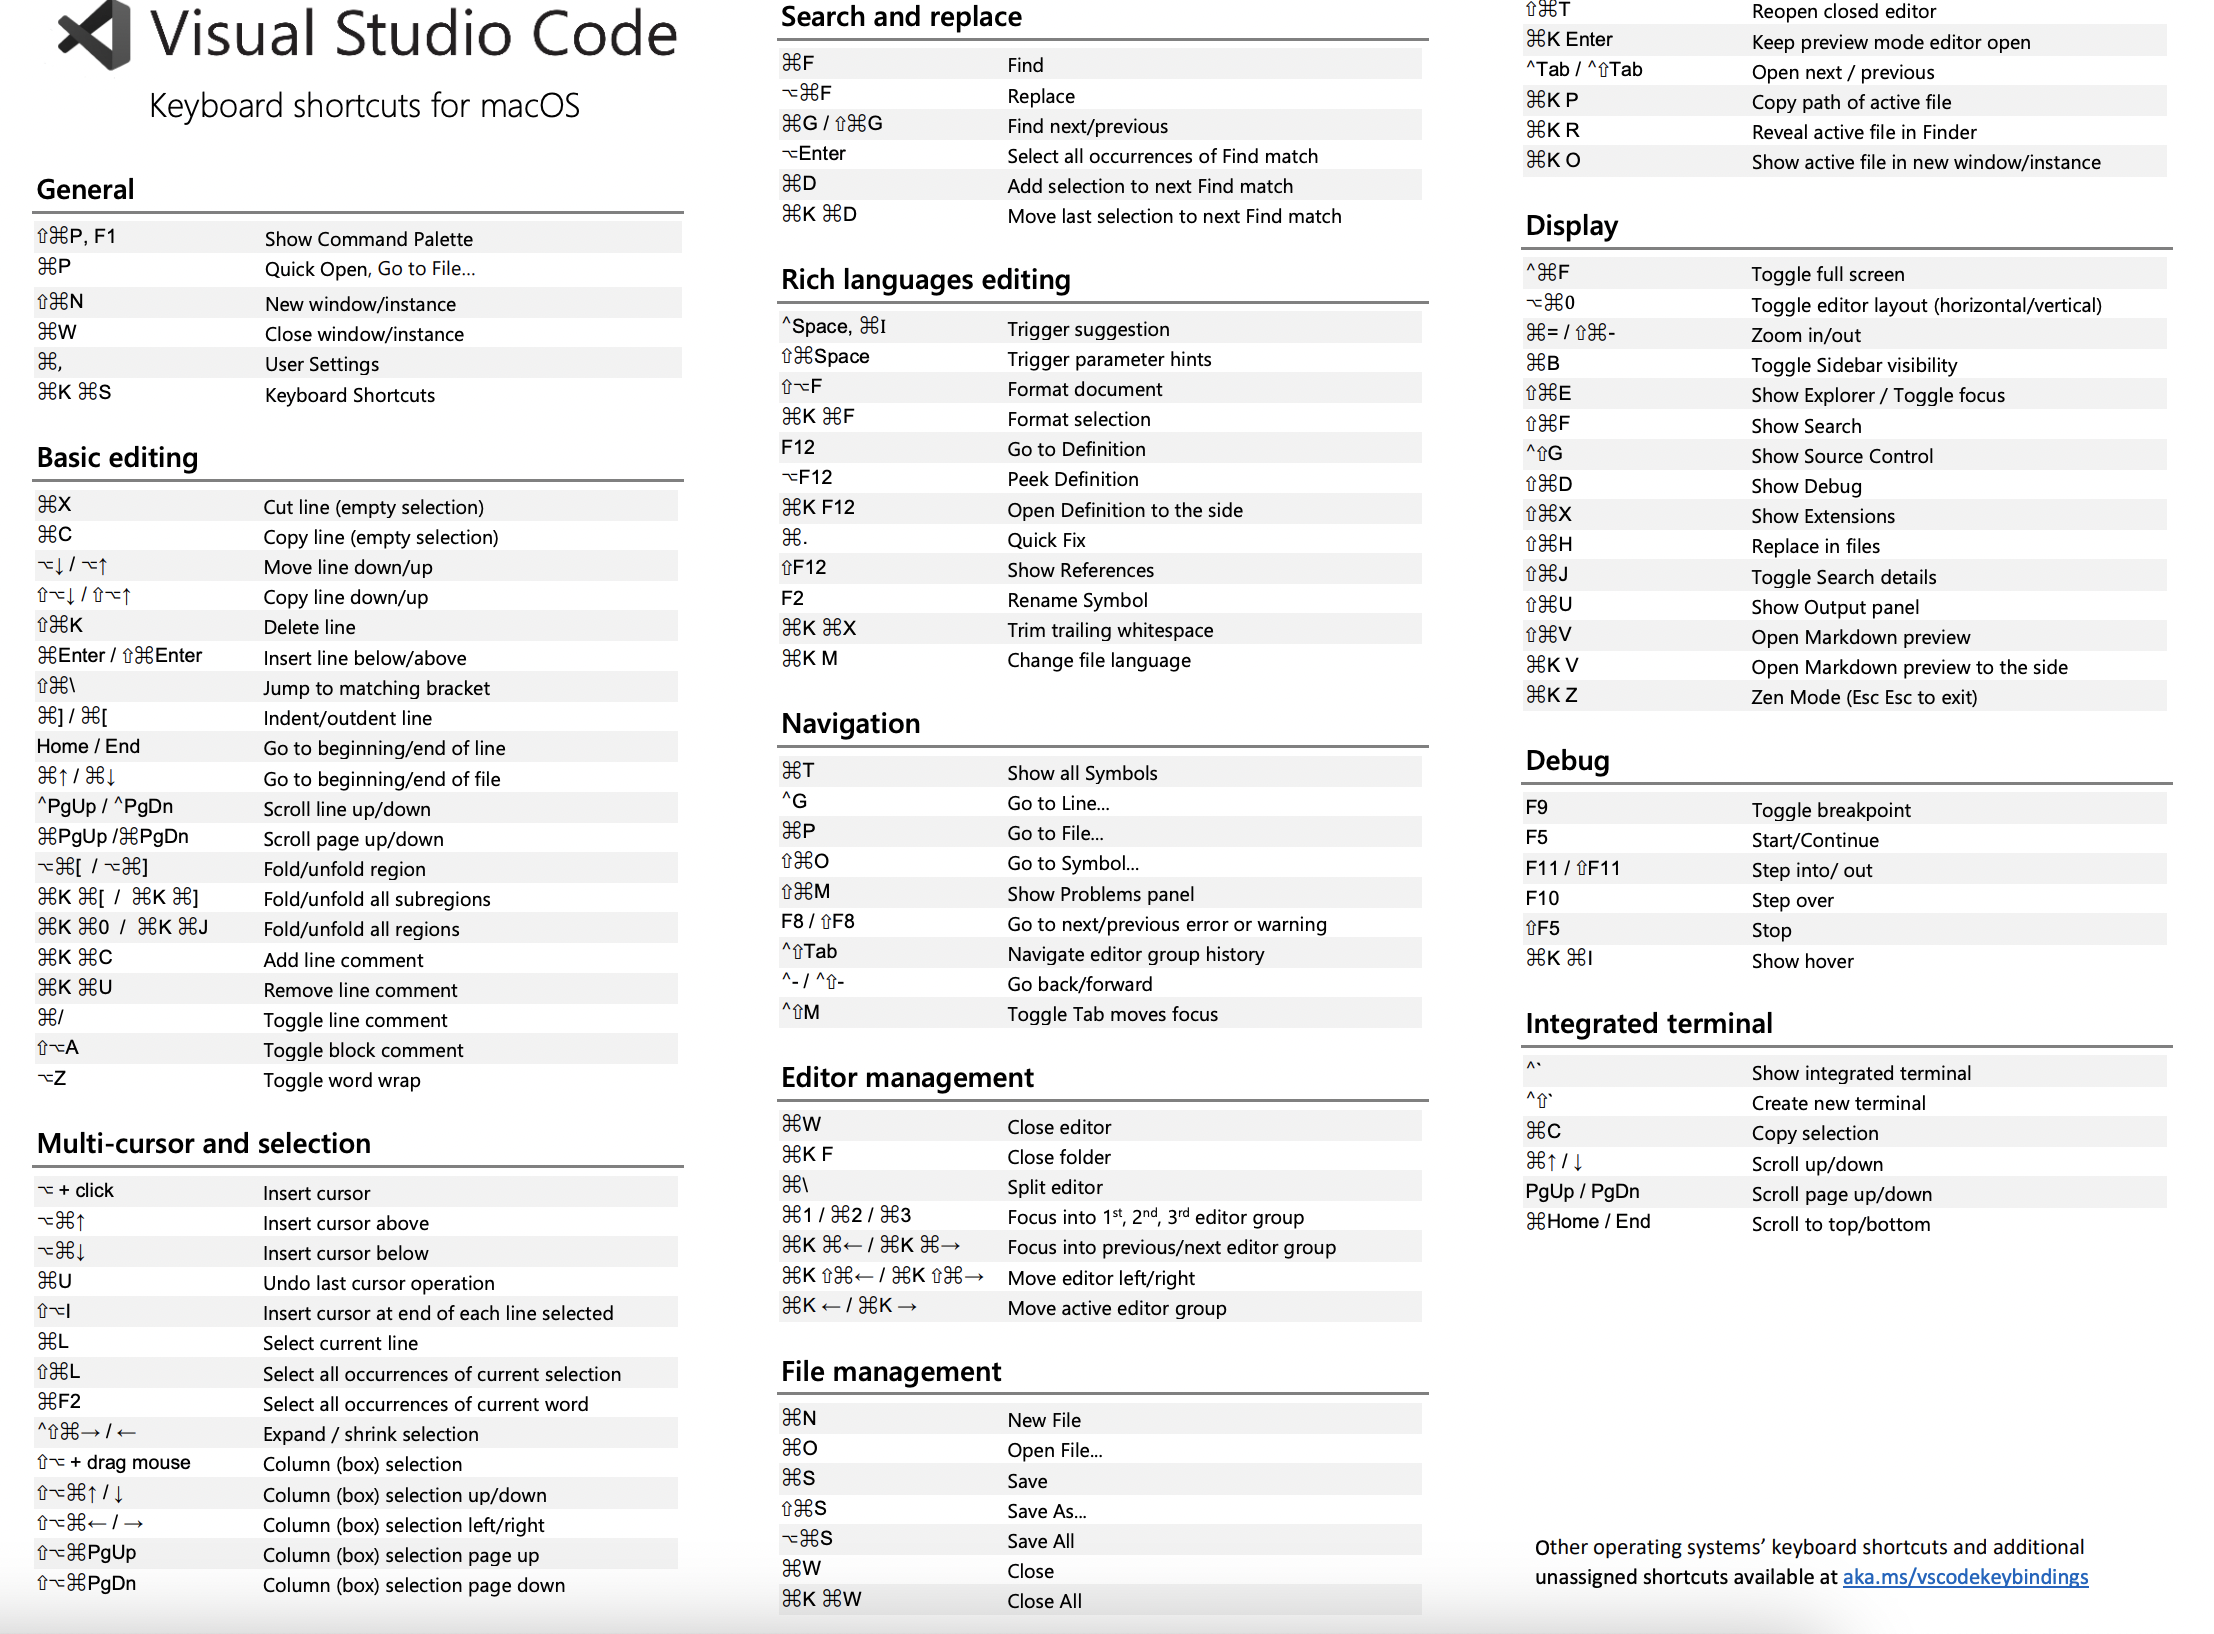
Task: Click the "Toggle full screen" entry
Action: 1828,274
